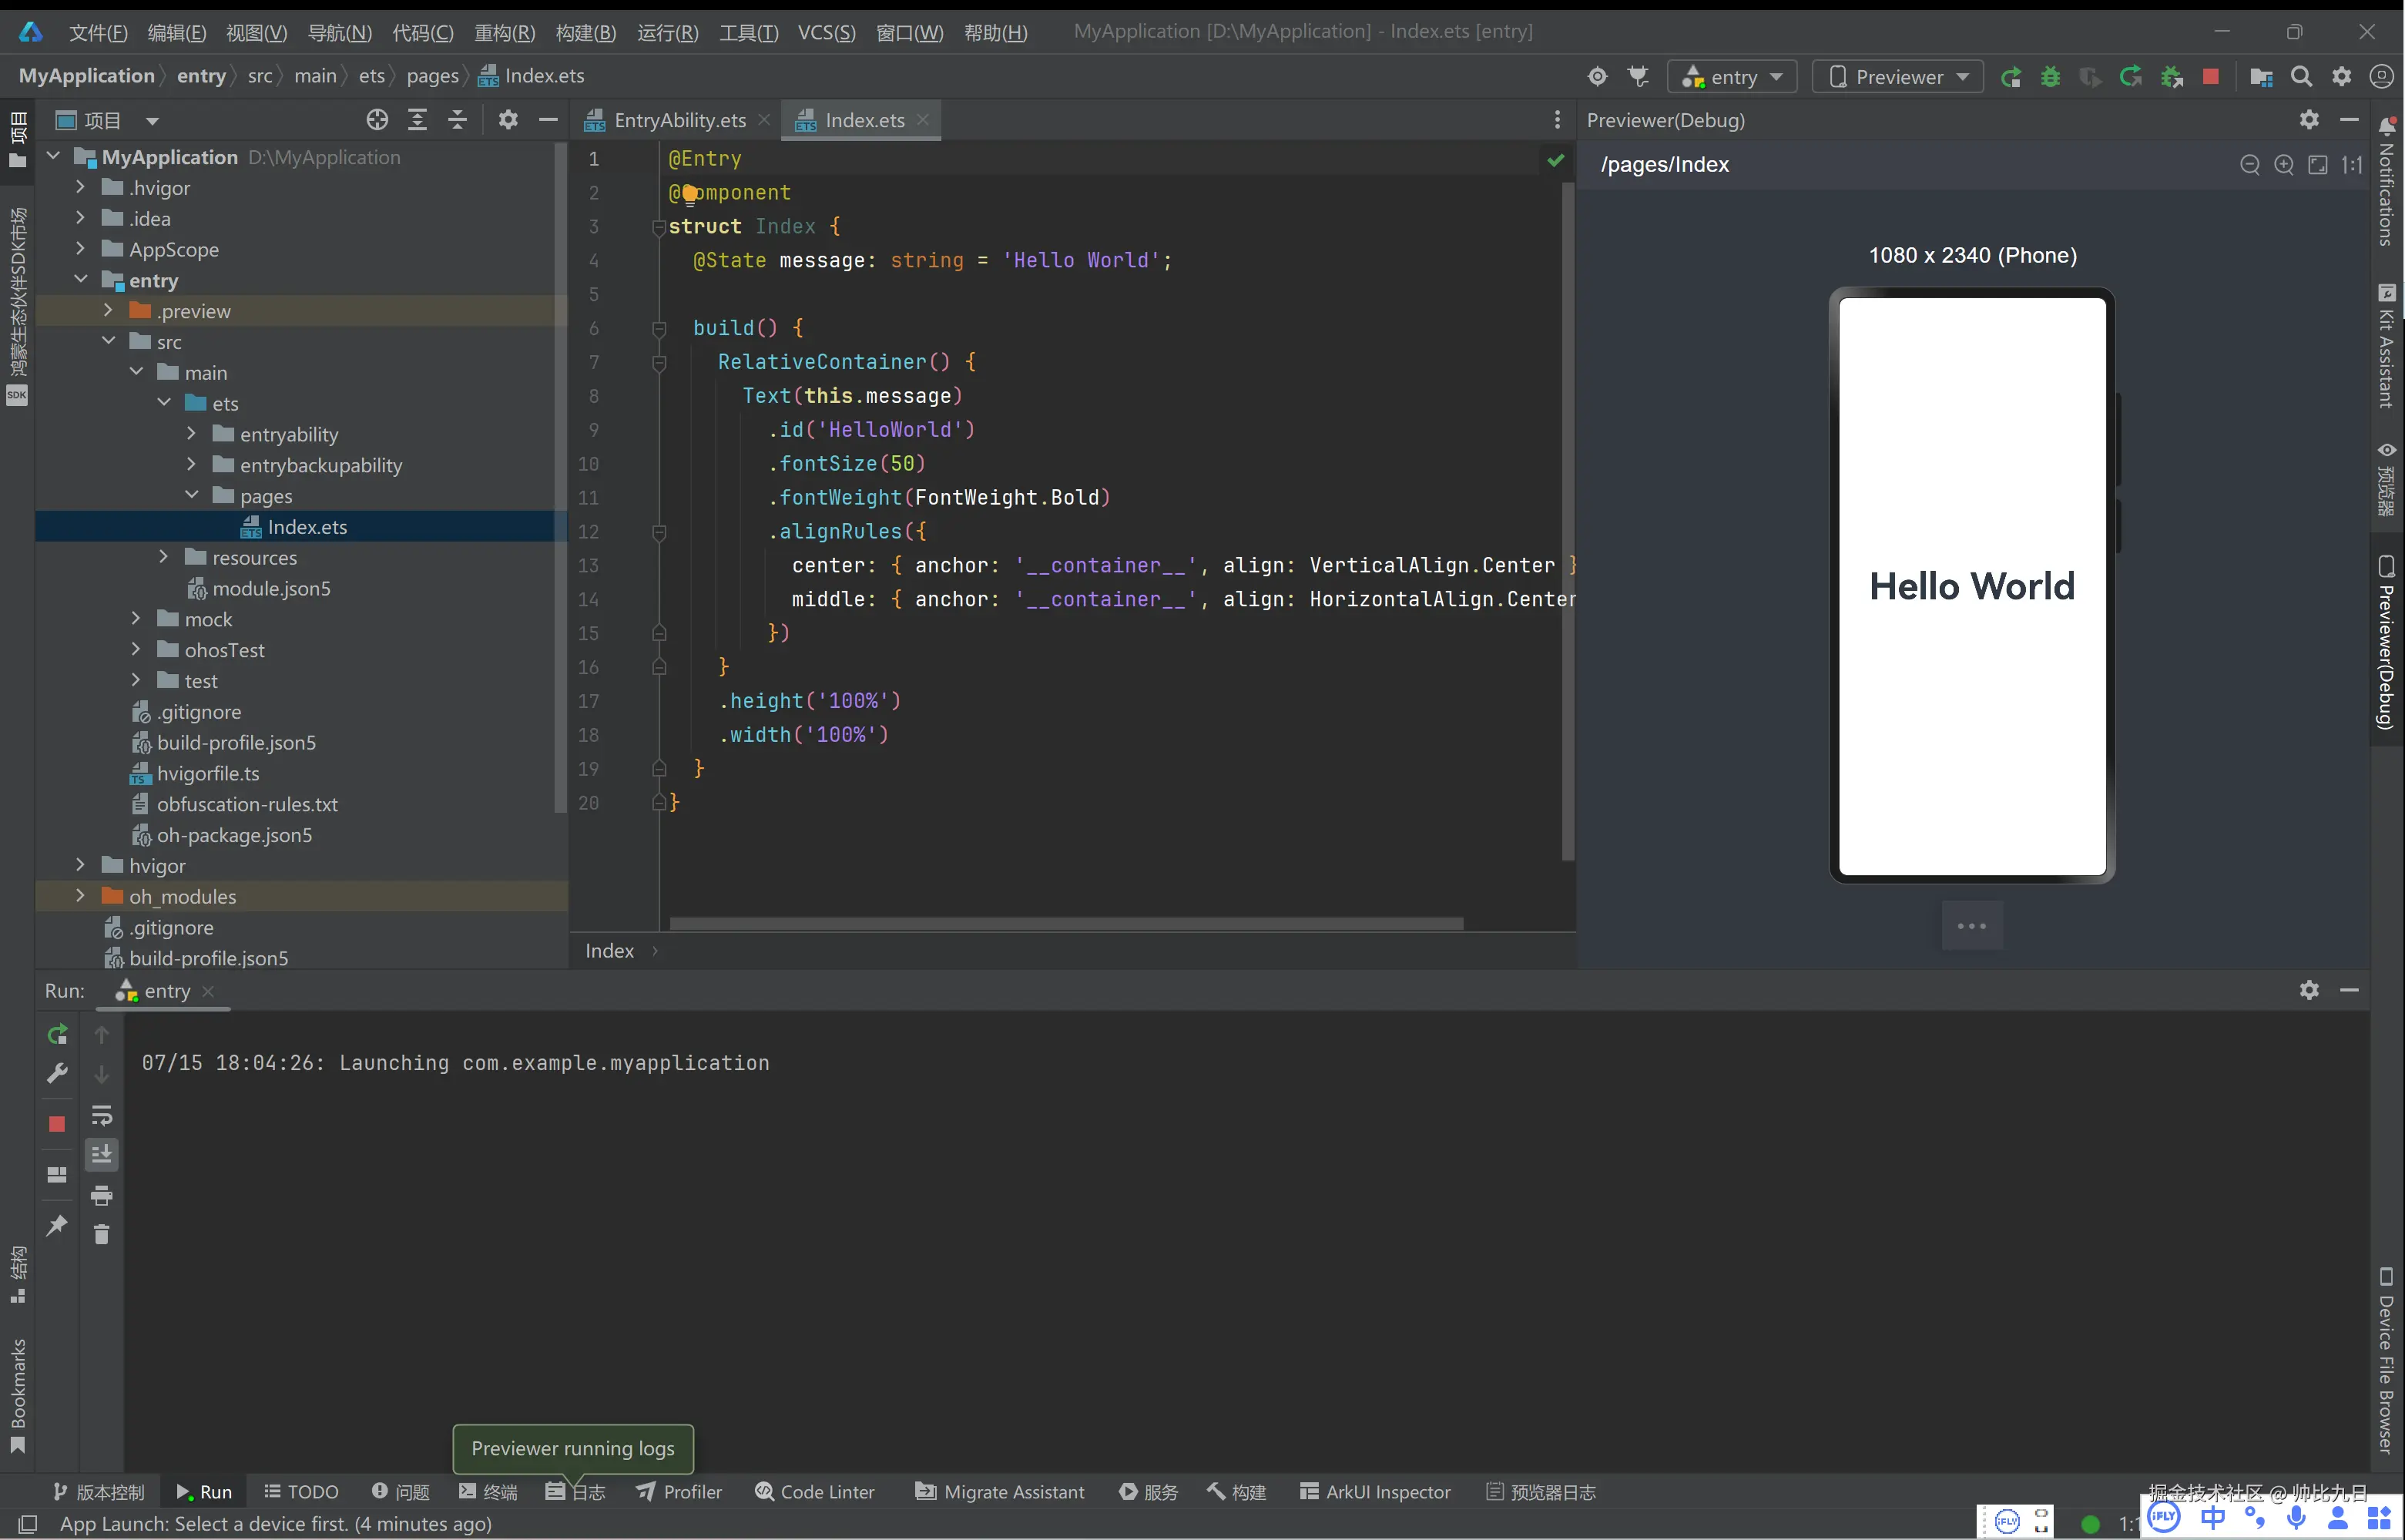Click the three-dots button below phone preview
Screen dimensions: 2405x1540
pos(1971,926)
